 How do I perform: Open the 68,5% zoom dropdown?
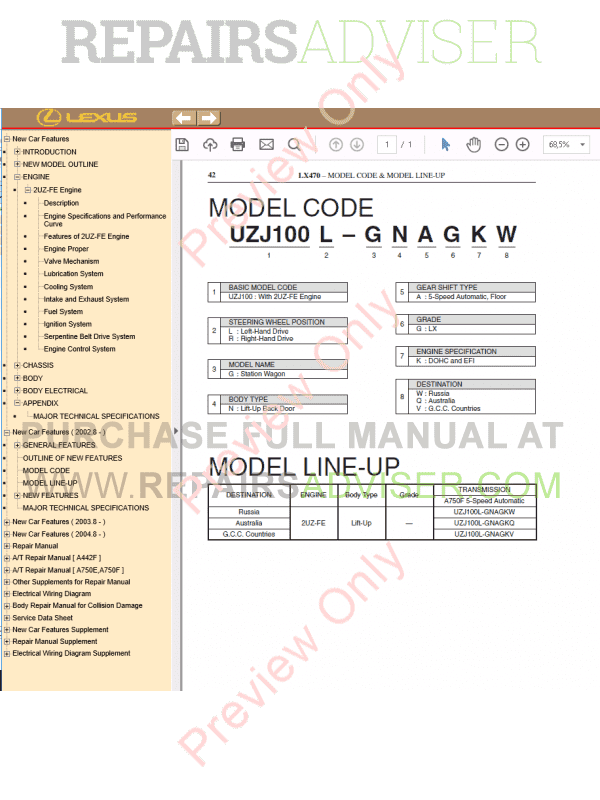[566, 144]
